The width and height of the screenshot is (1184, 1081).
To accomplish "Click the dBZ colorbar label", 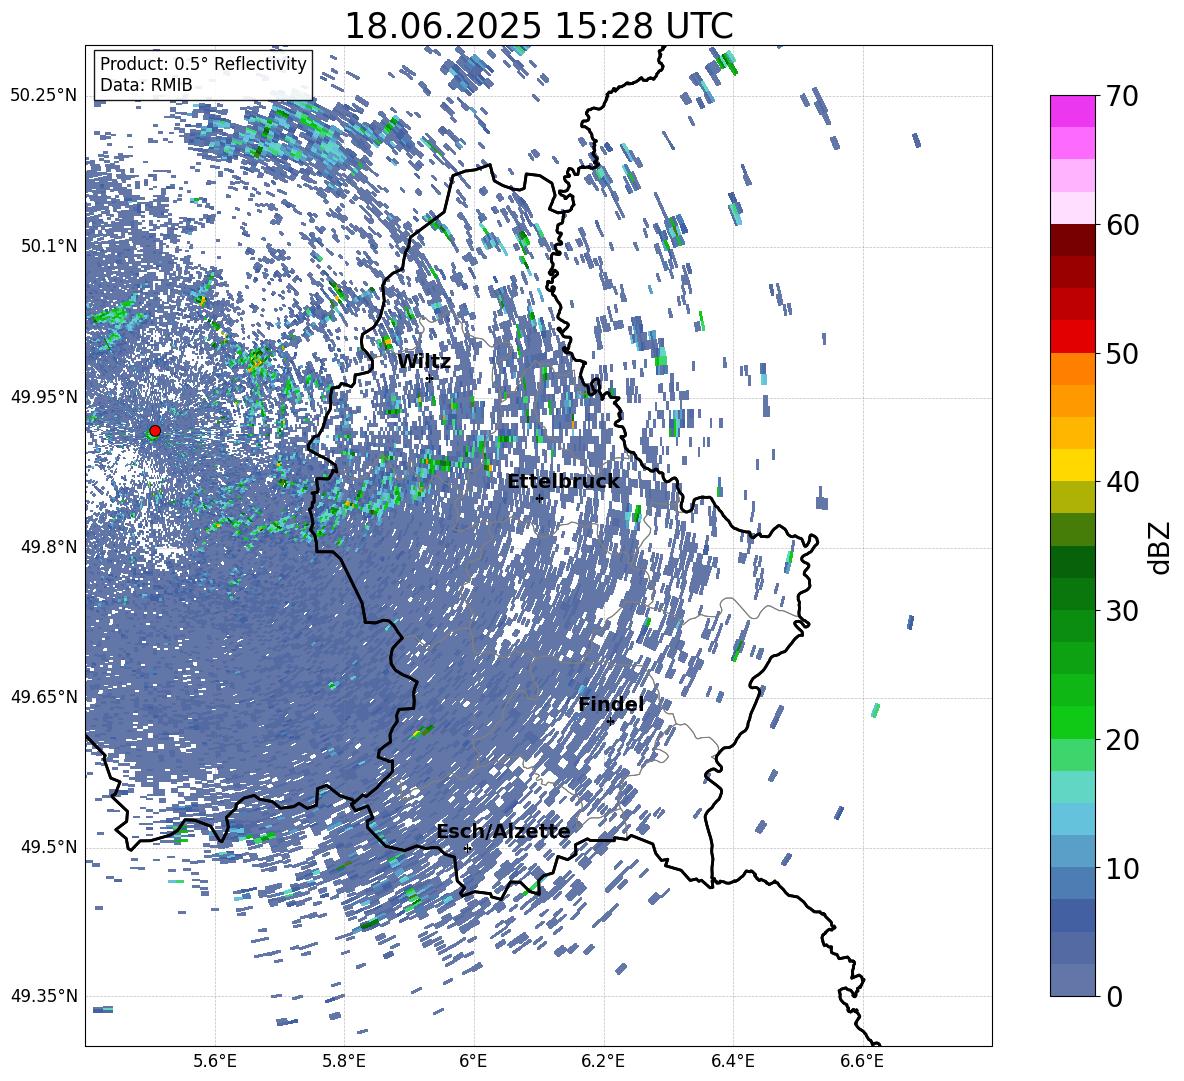I will (x=1161, y=547).
